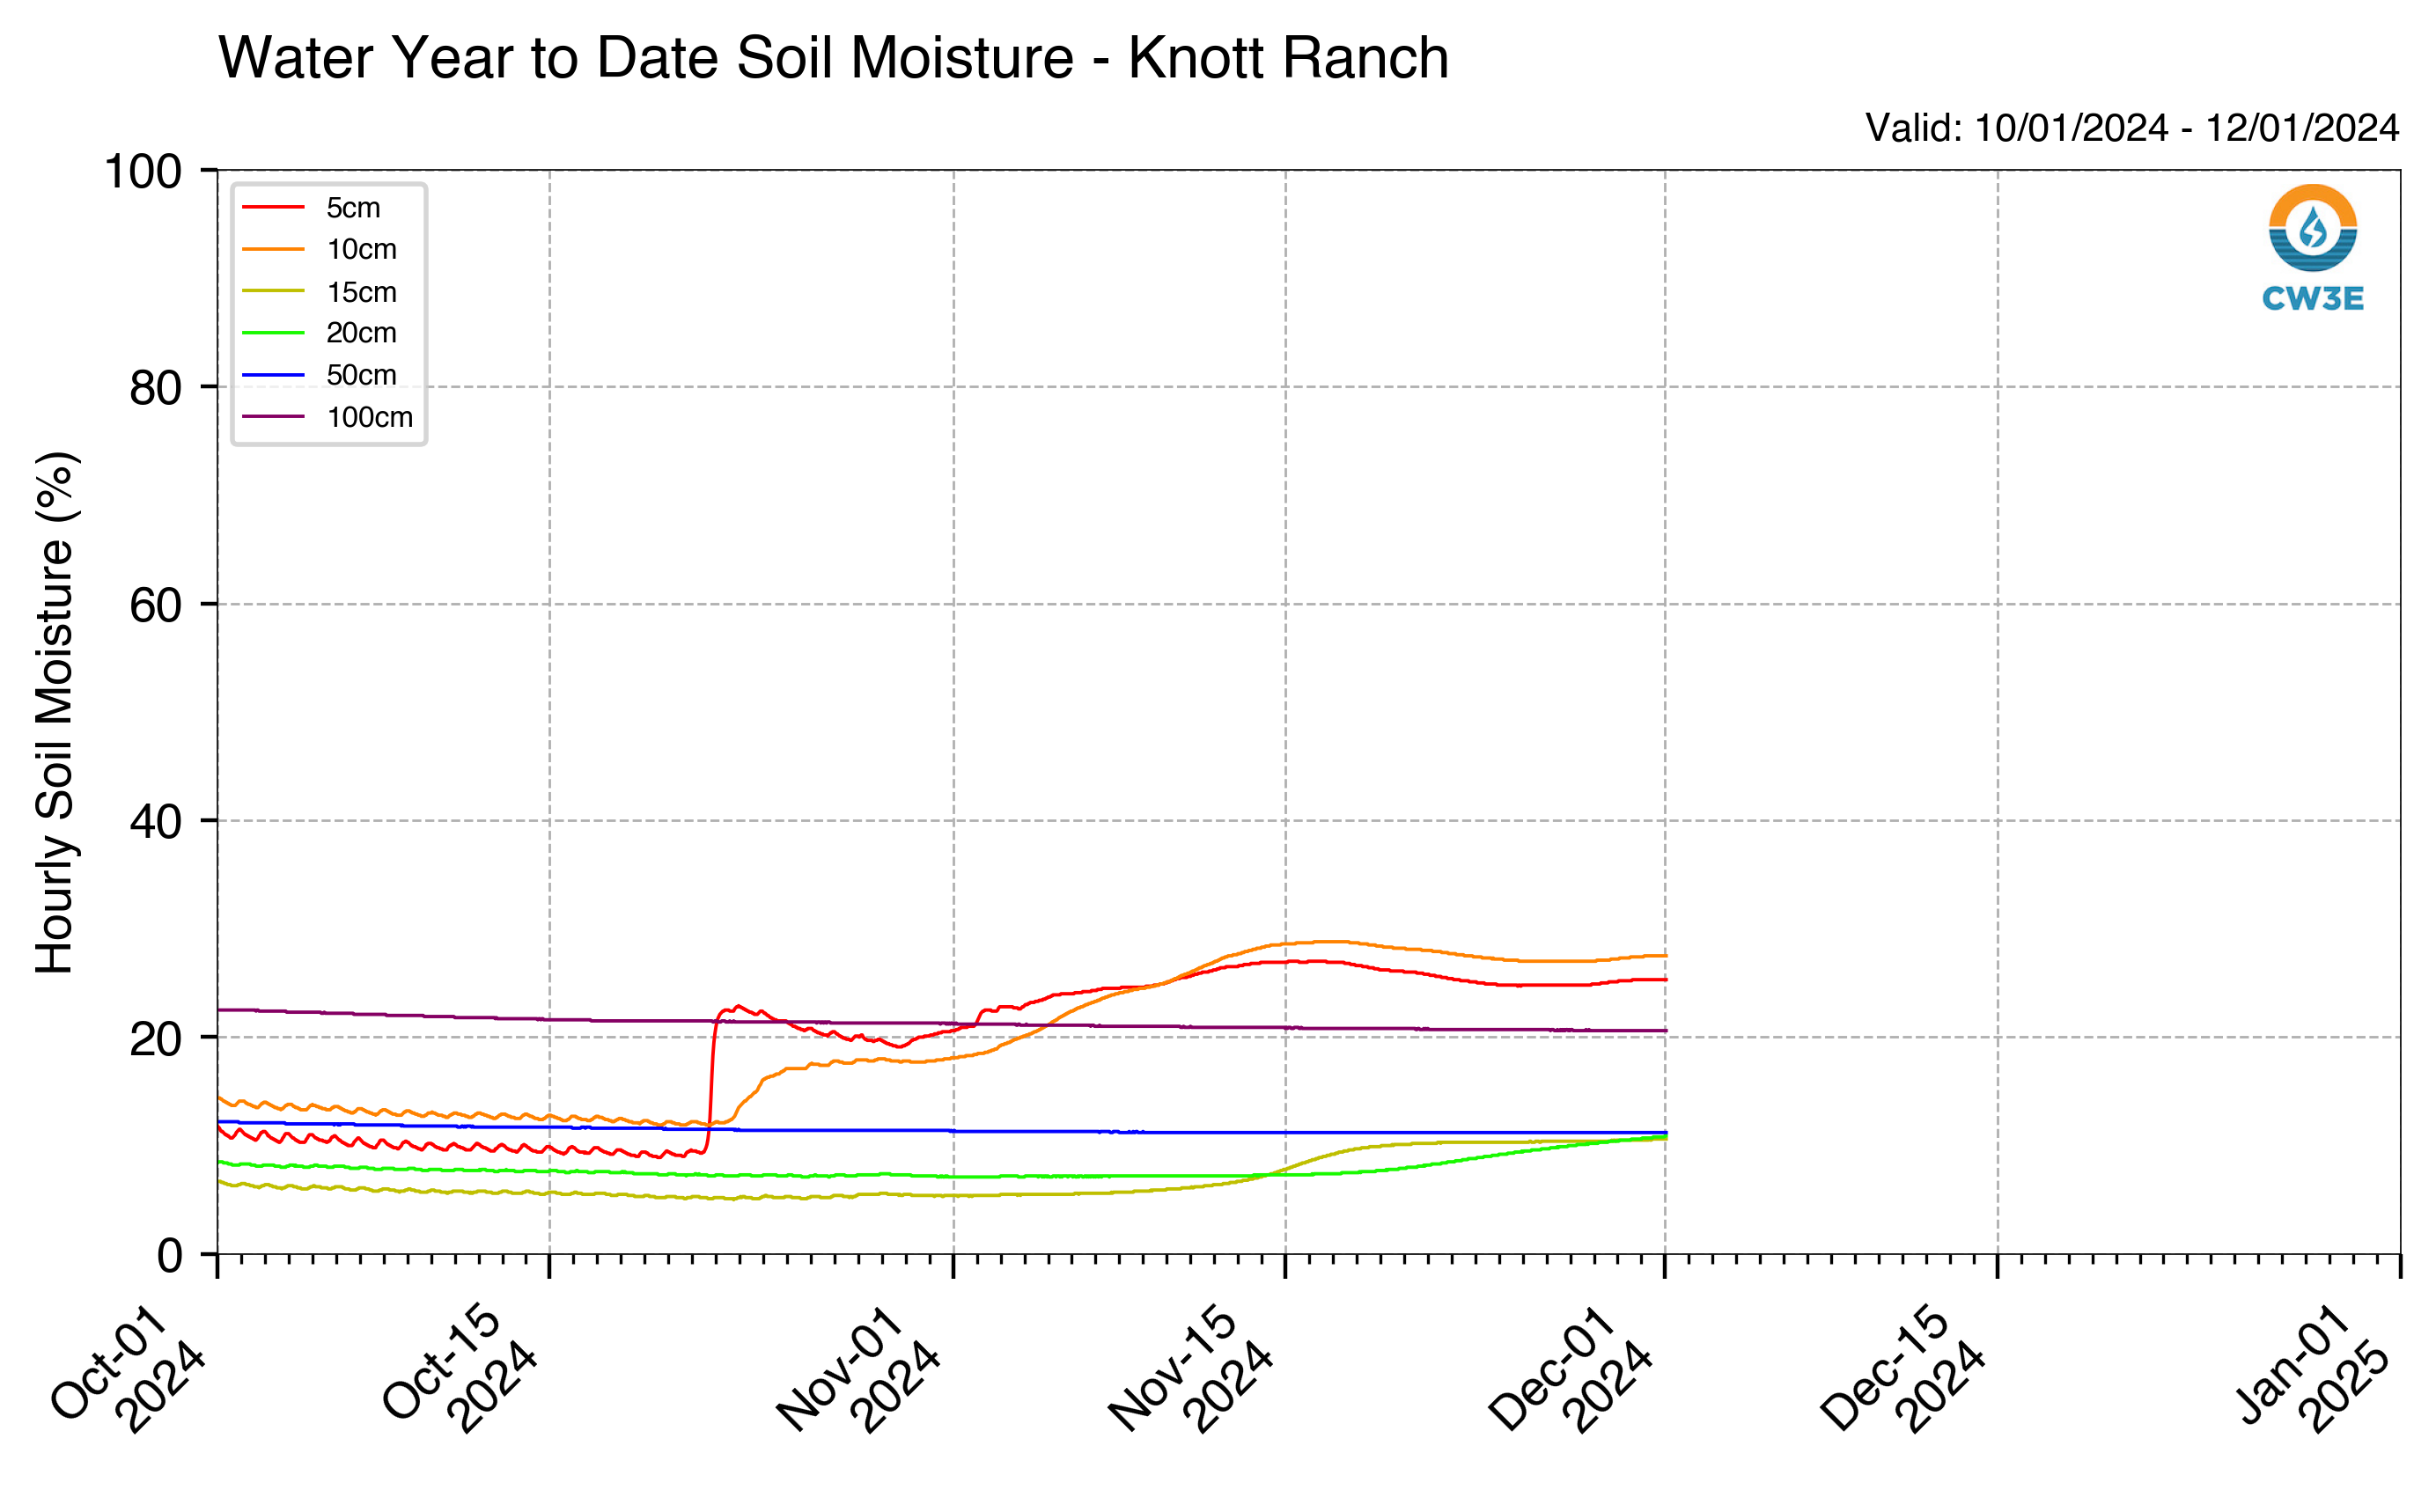Select the 20cm legend label

tap(361, 333)
